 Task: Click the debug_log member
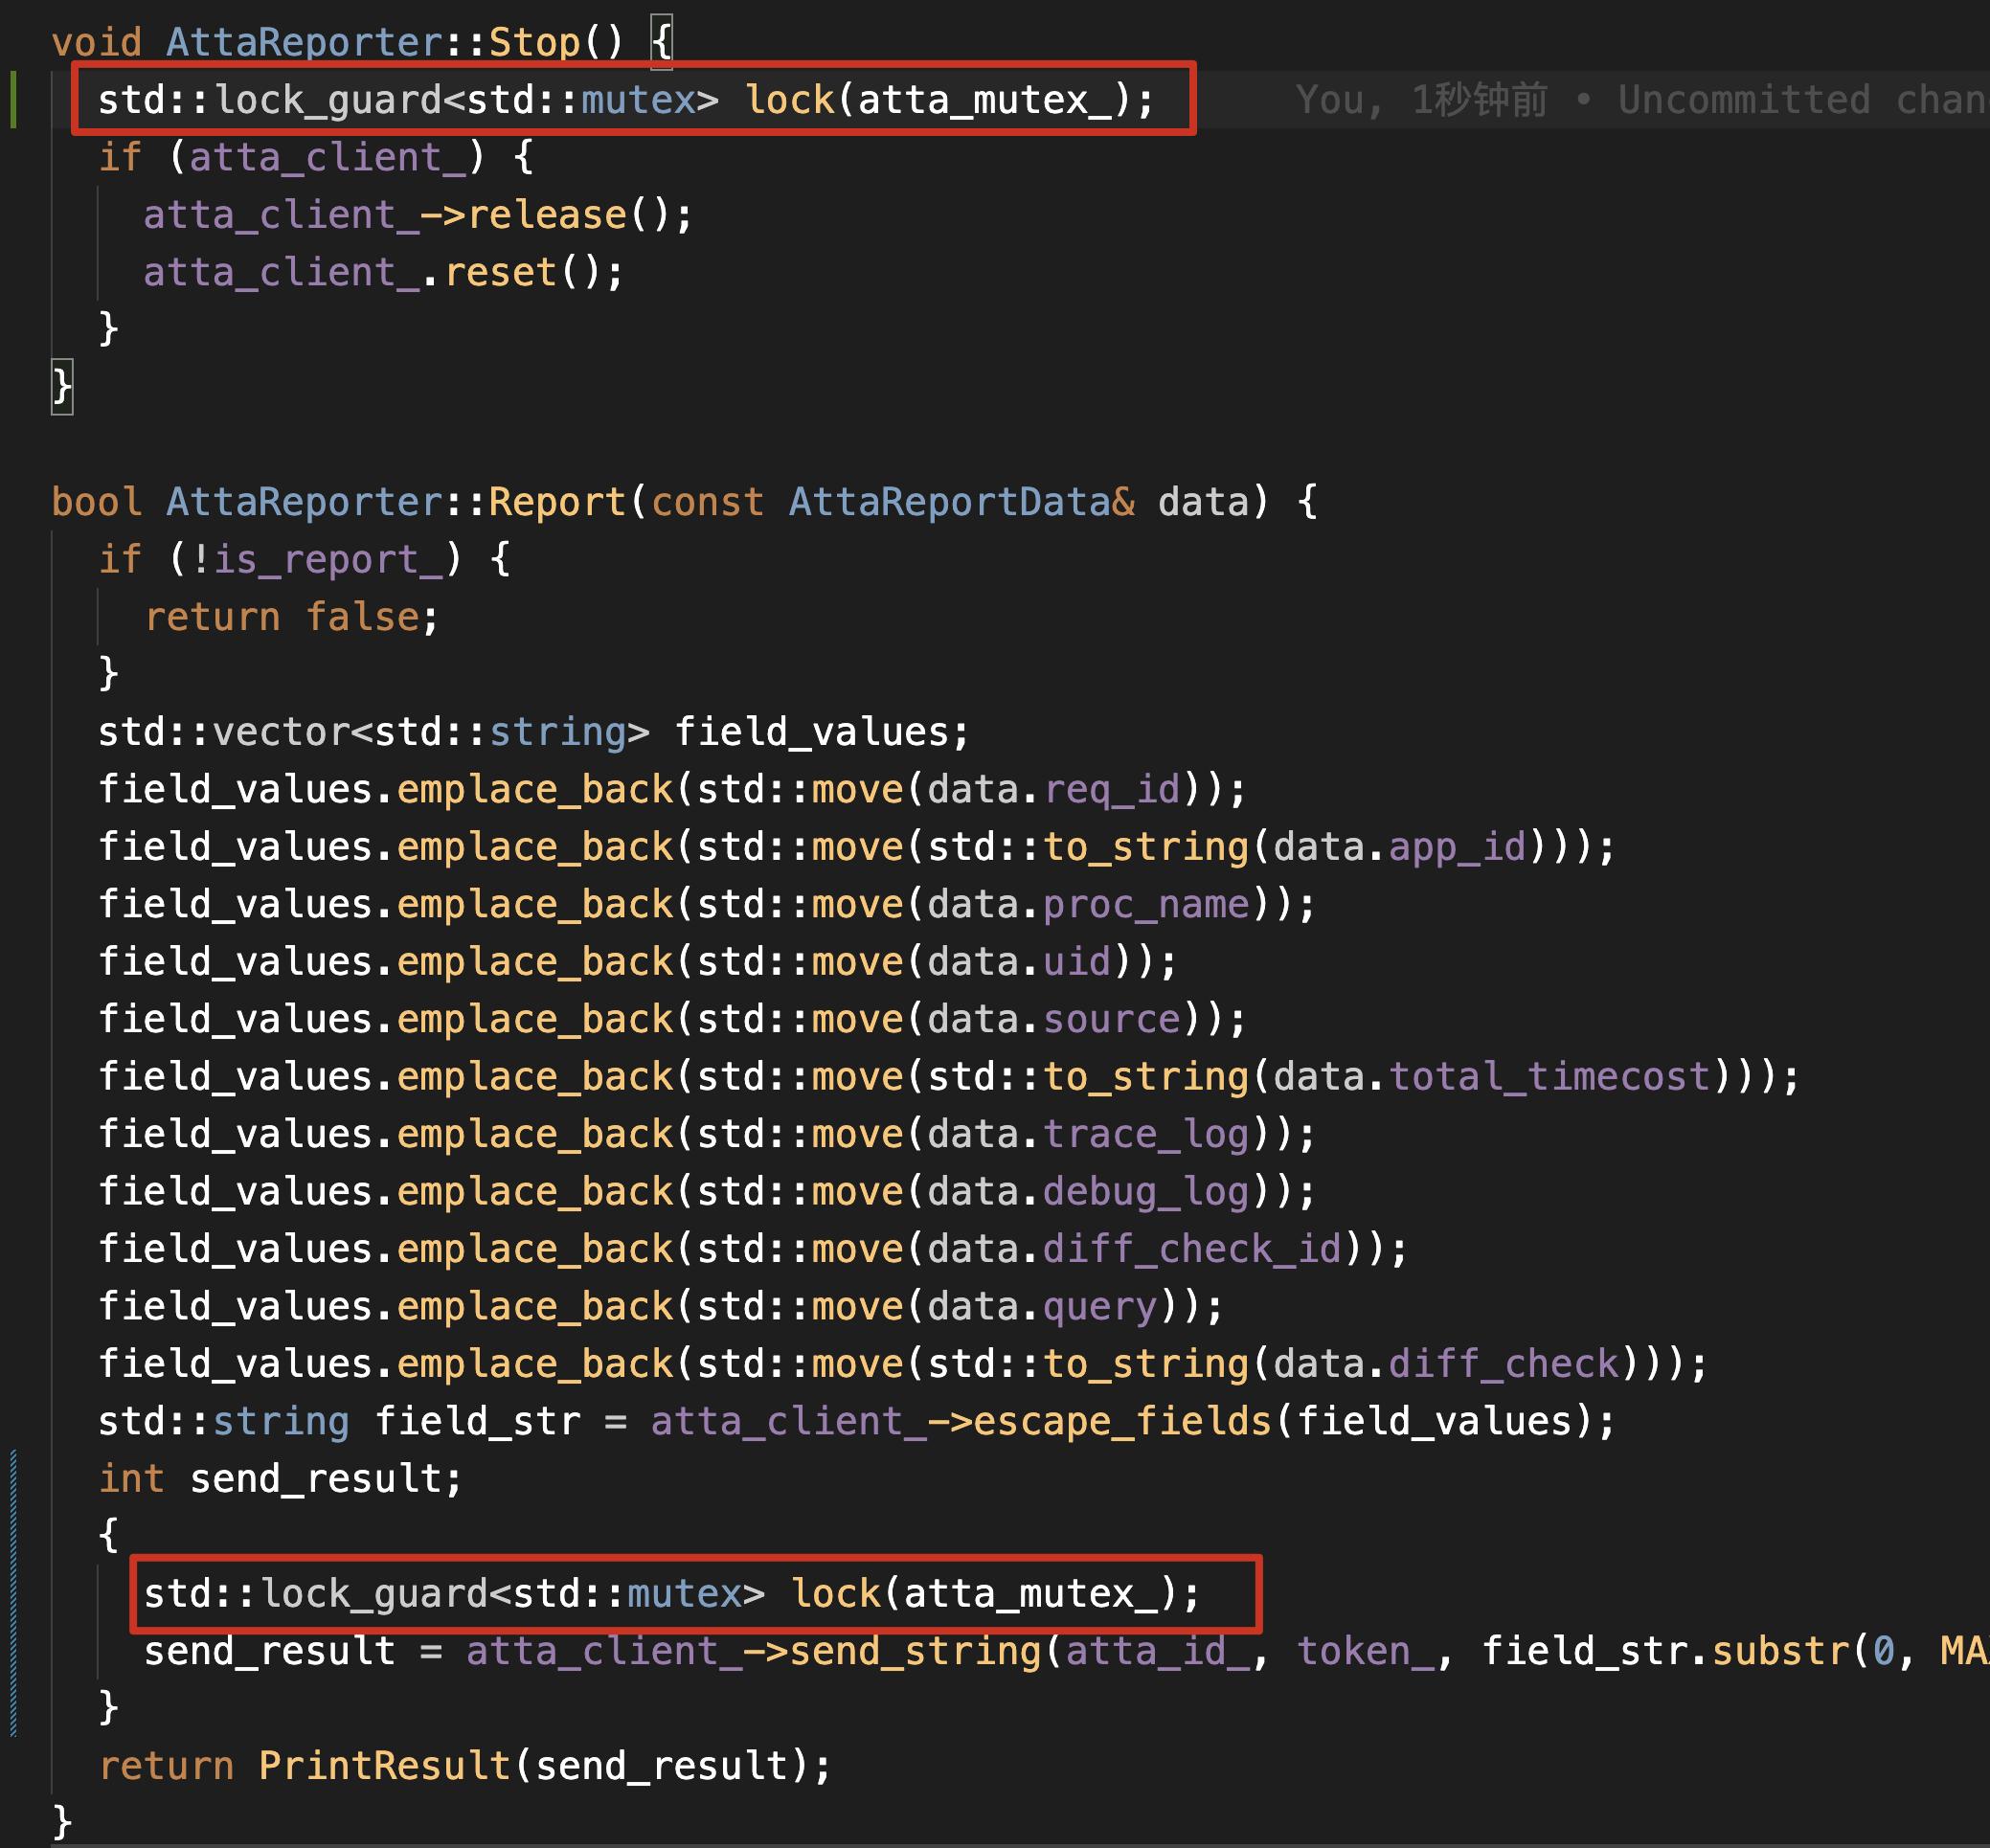[x=1146, y=1192]
